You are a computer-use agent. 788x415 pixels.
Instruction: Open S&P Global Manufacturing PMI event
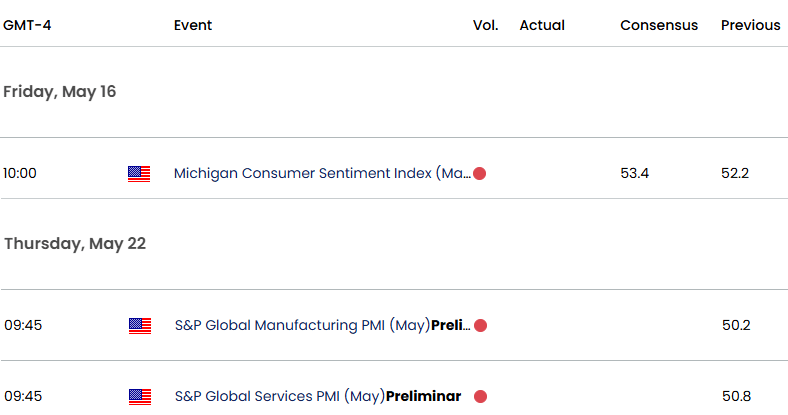click(323, 326)
